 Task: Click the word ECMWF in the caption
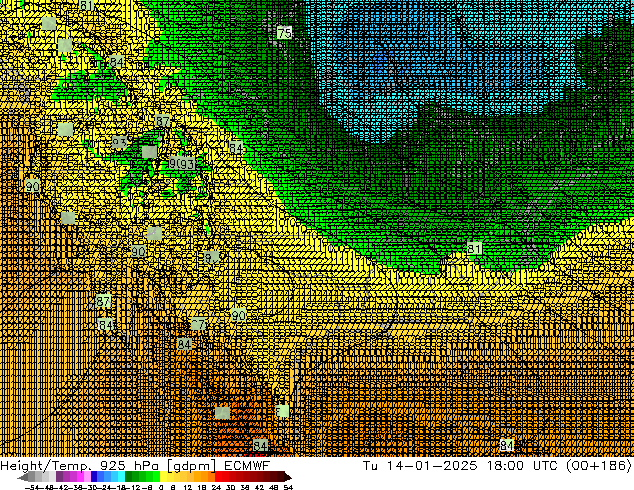click(247, 465)
